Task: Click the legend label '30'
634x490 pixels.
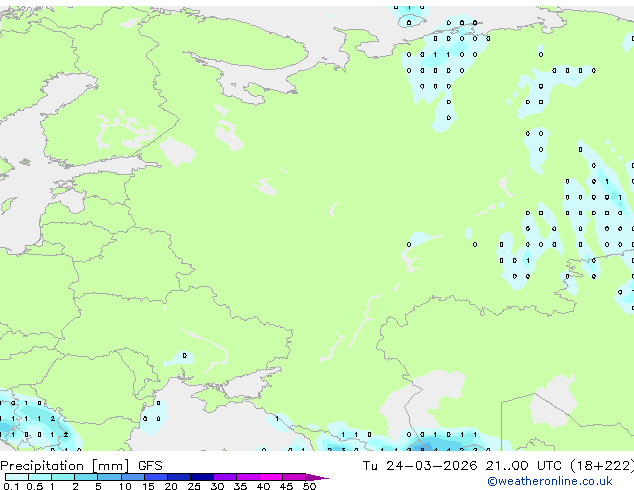Action: [217, 486]
